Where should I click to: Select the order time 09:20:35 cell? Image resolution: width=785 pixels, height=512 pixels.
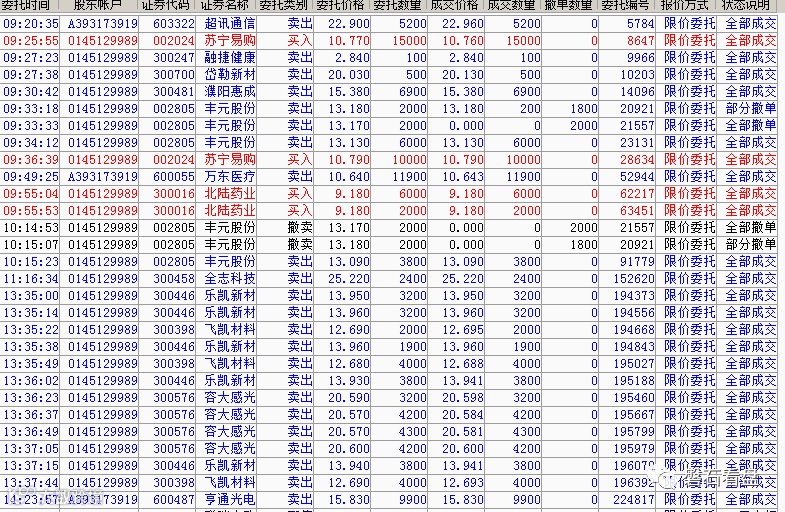coord(31,24)
